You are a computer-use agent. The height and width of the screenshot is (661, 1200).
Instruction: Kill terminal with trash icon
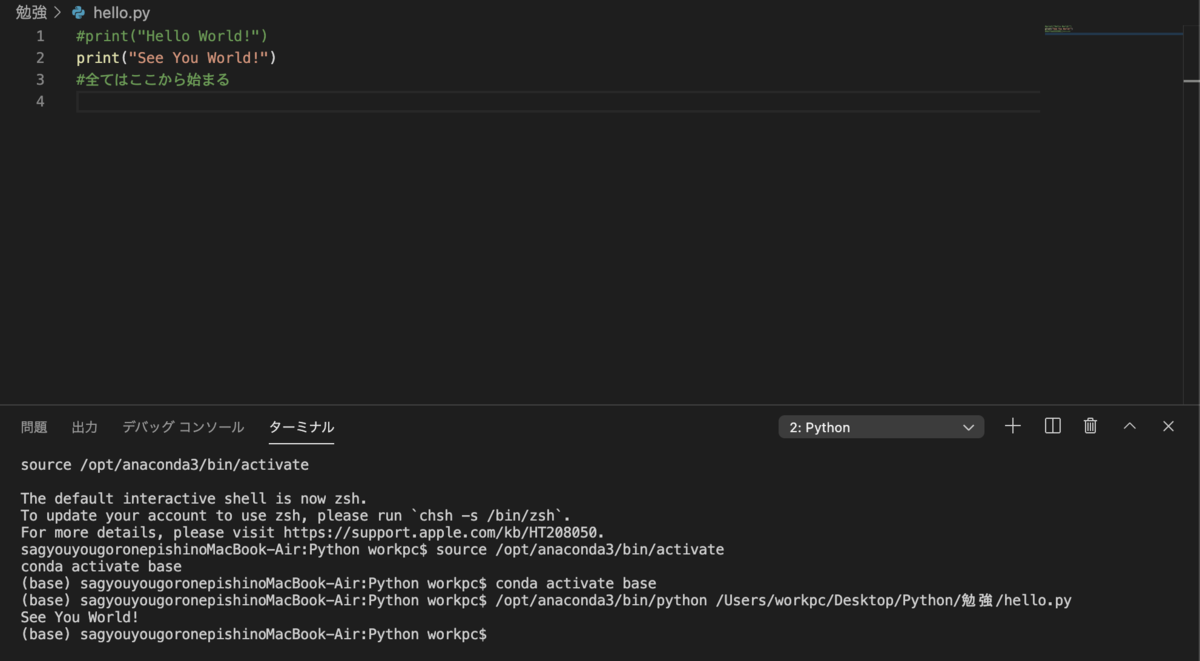click(x=1090, y=426)
